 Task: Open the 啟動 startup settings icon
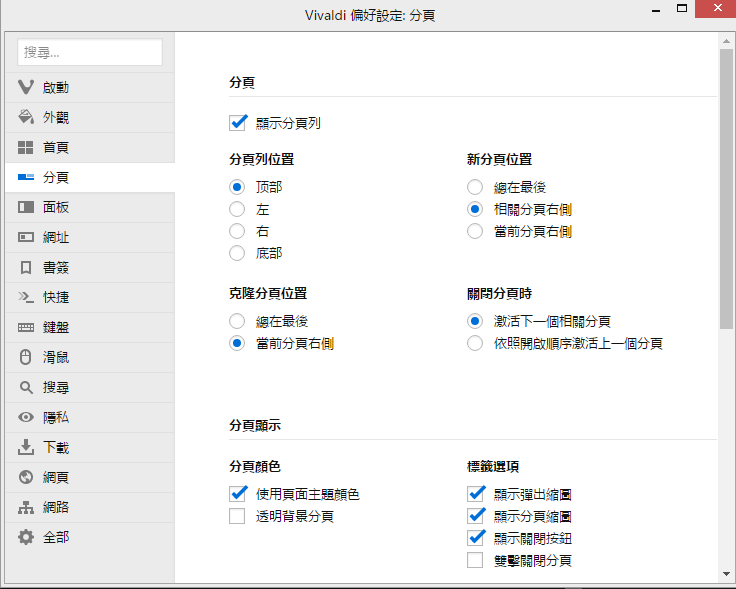click(x=26, y=87)
